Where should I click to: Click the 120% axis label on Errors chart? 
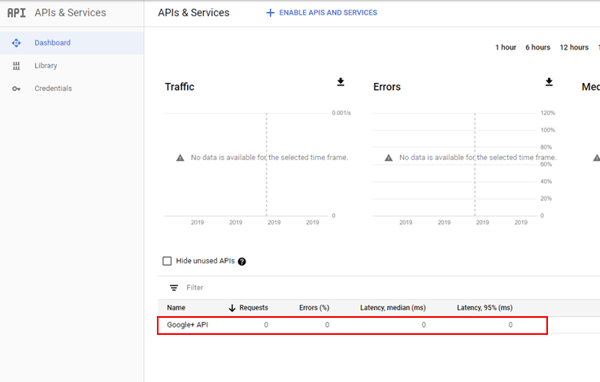tap(548, 113)
